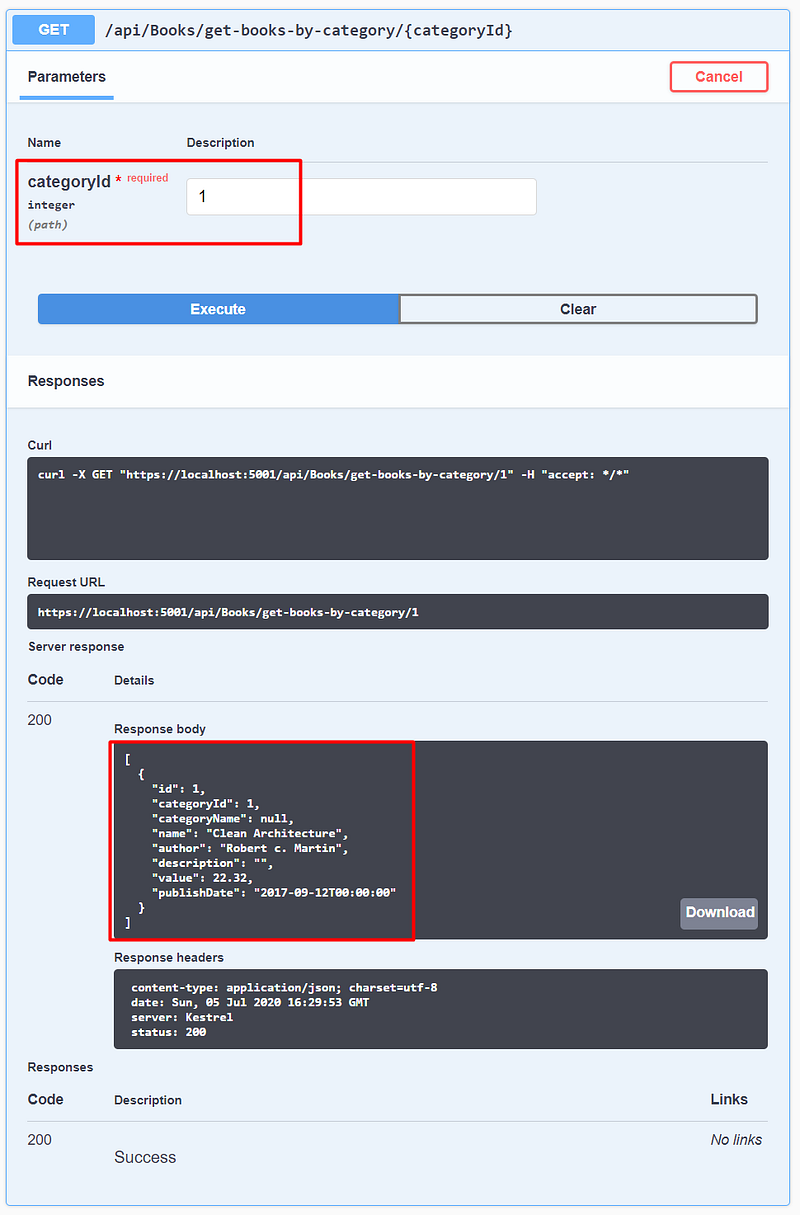800x1215 pixels.
Task: Click the server: Kestrel header line
Action: [182, 1017]
